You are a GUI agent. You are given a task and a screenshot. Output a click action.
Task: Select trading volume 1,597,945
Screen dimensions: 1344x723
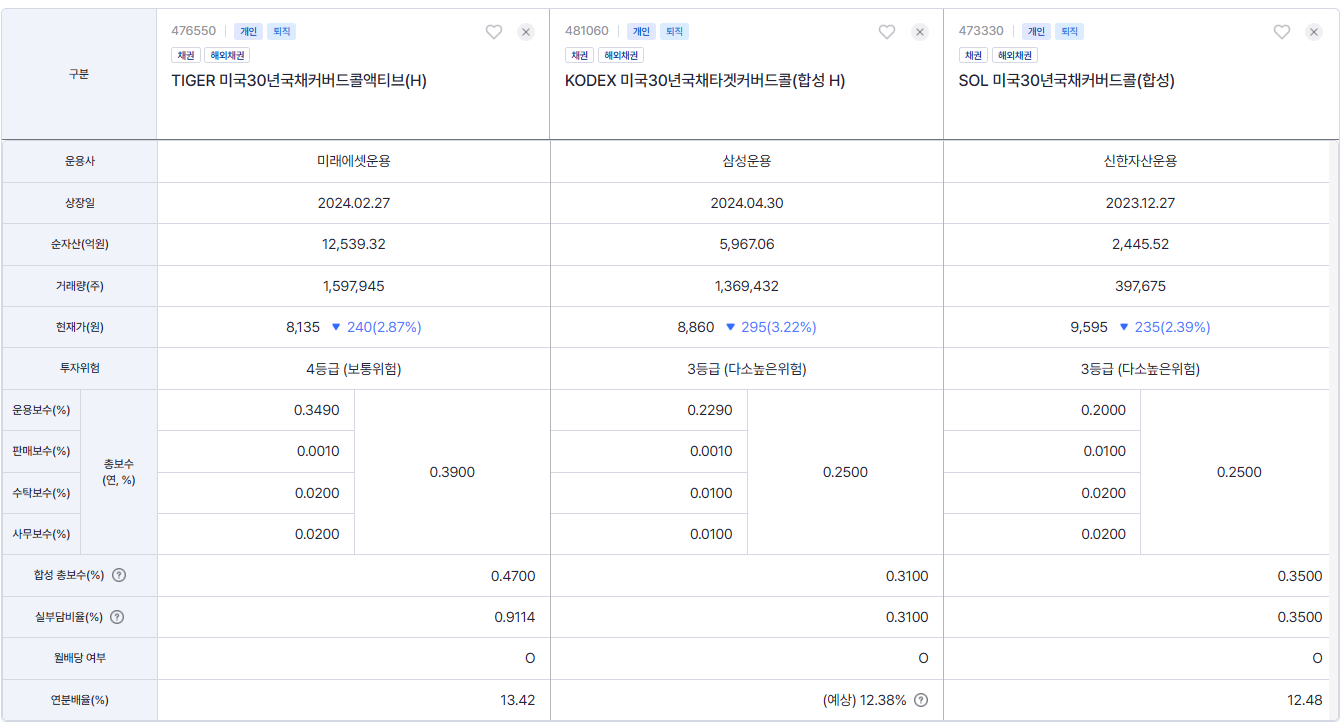pos(353,286)
